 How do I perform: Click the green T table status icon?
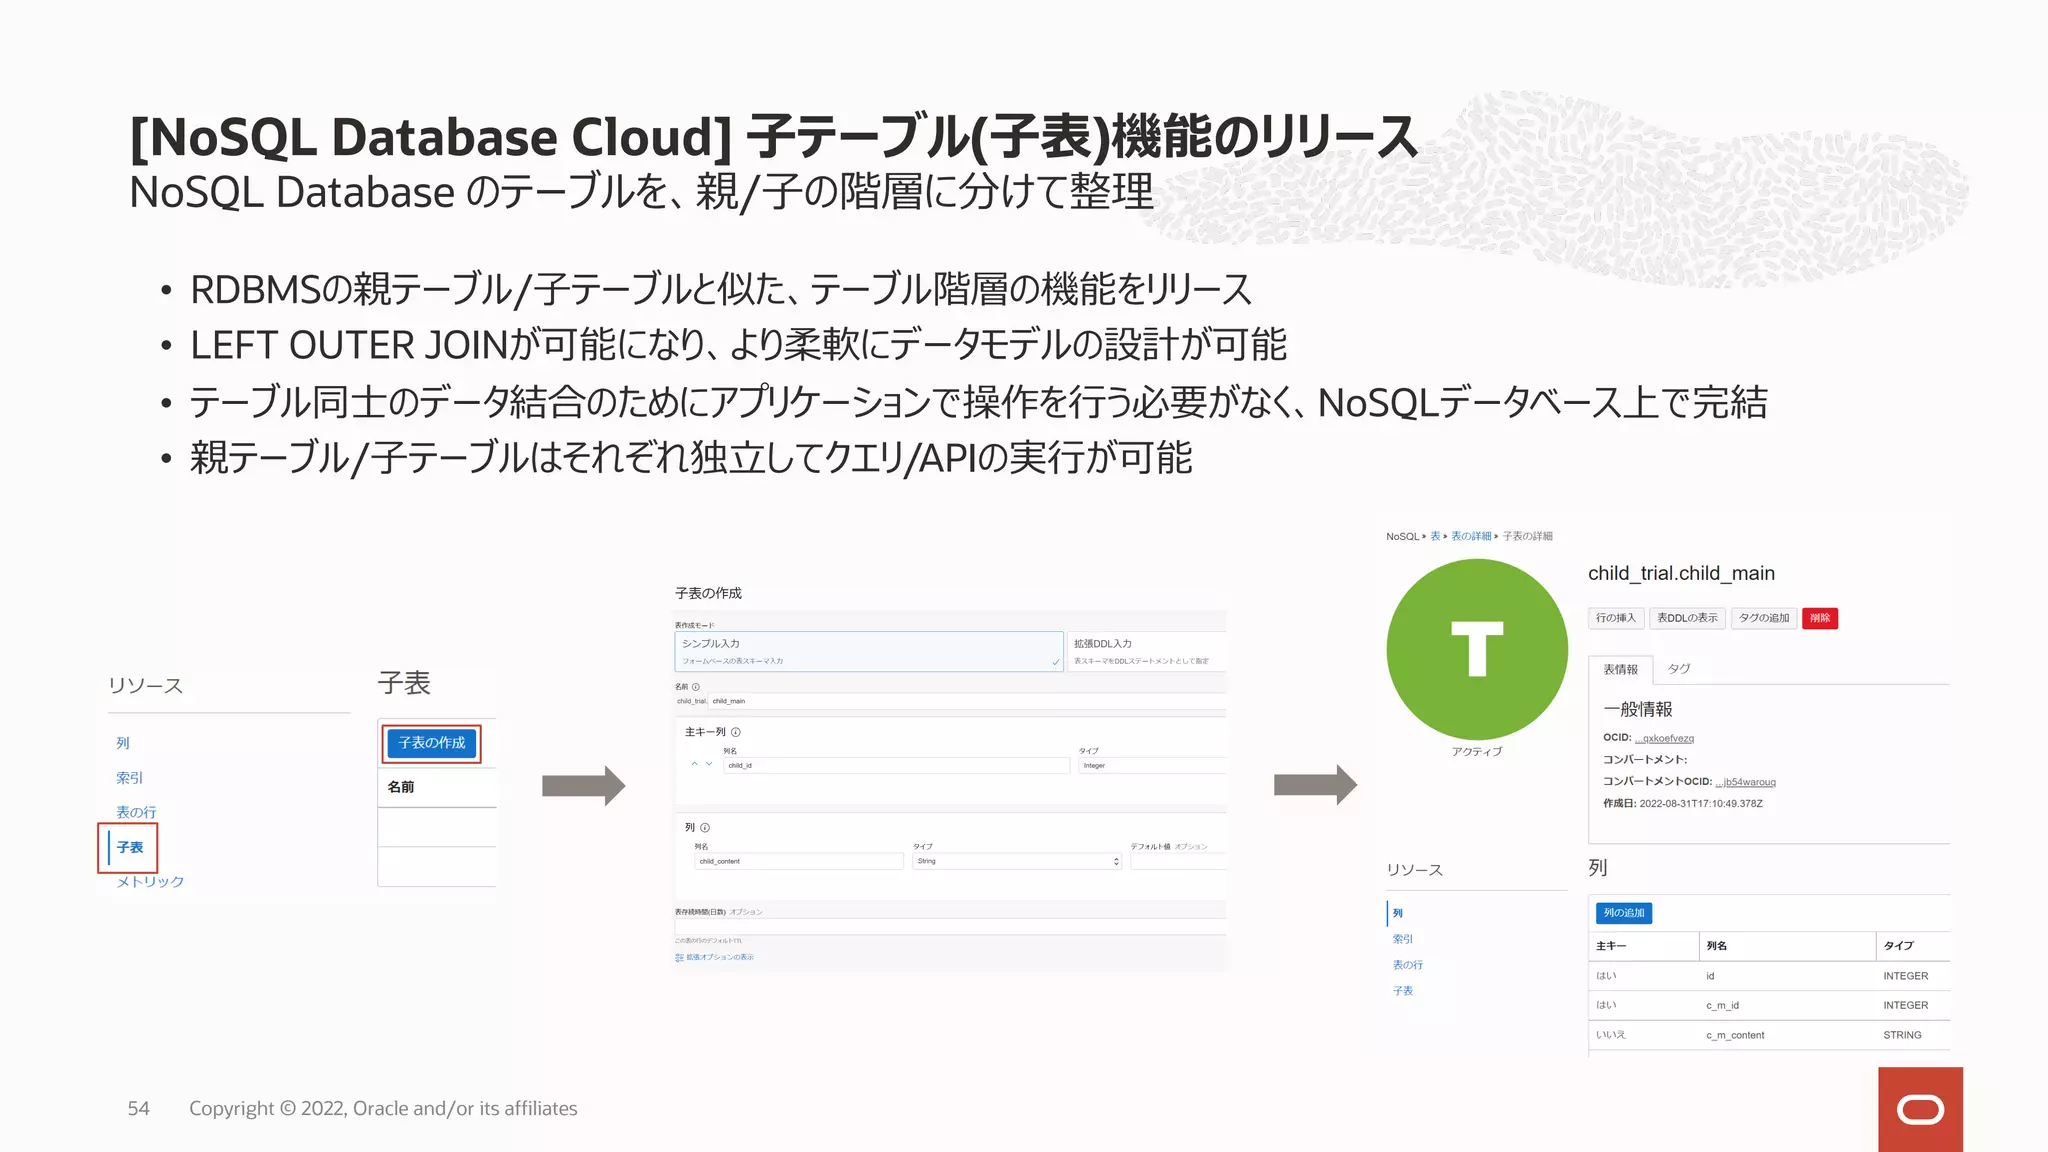(x=1477, y=649)
